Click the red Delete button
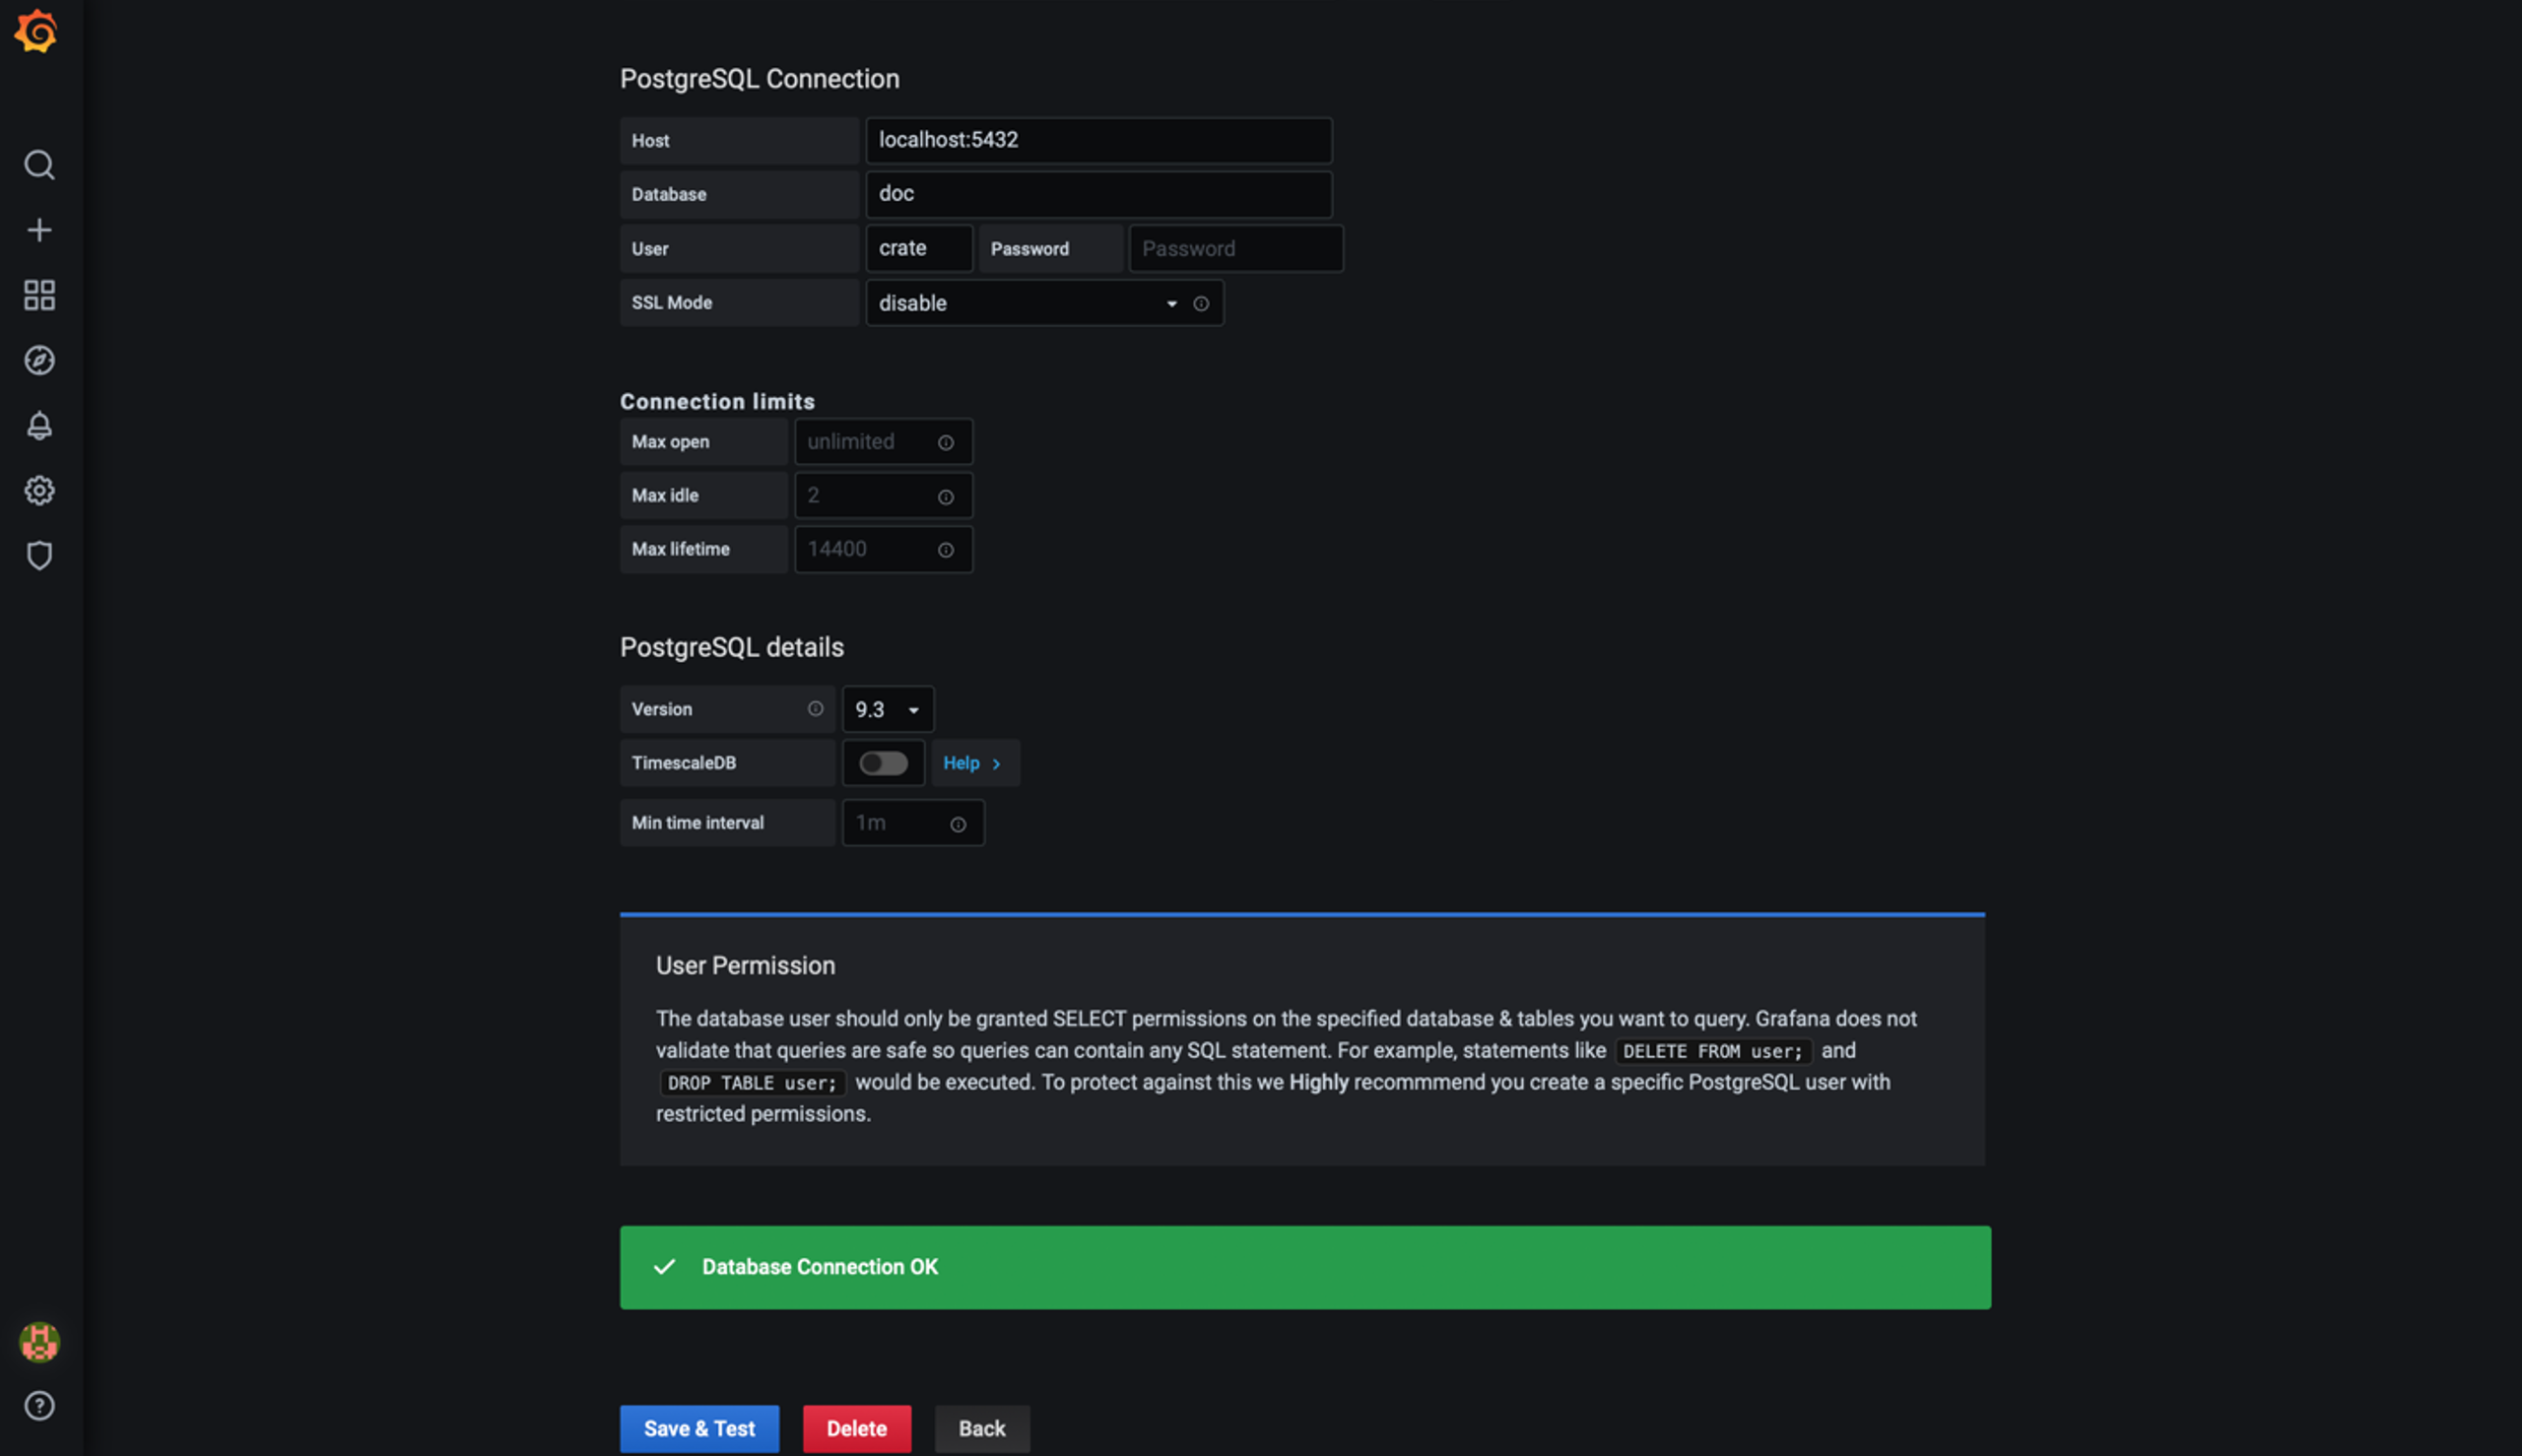Image resolution: width=2522 pixels, height=1456 pixels. [x=856, y=1428]
